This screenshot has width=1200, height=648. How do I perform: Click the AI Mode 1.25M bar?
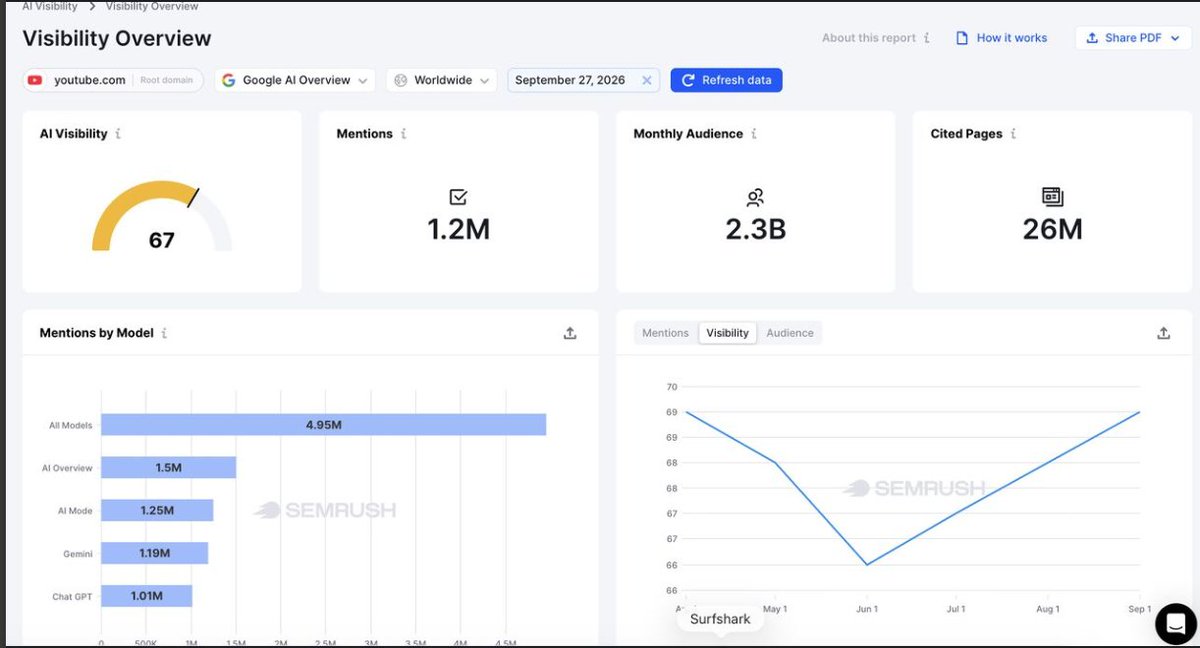click(x=157, y=510)
